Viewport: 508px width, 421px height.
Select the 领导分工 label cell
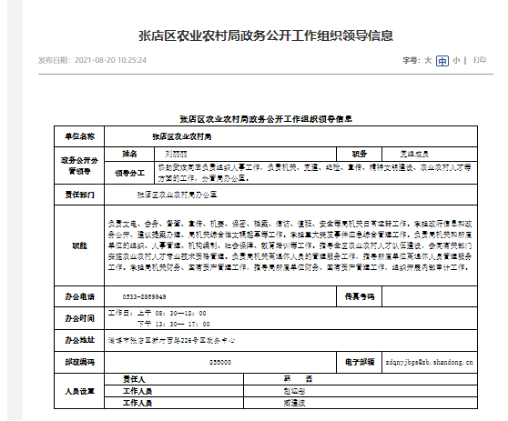[130, 173]
